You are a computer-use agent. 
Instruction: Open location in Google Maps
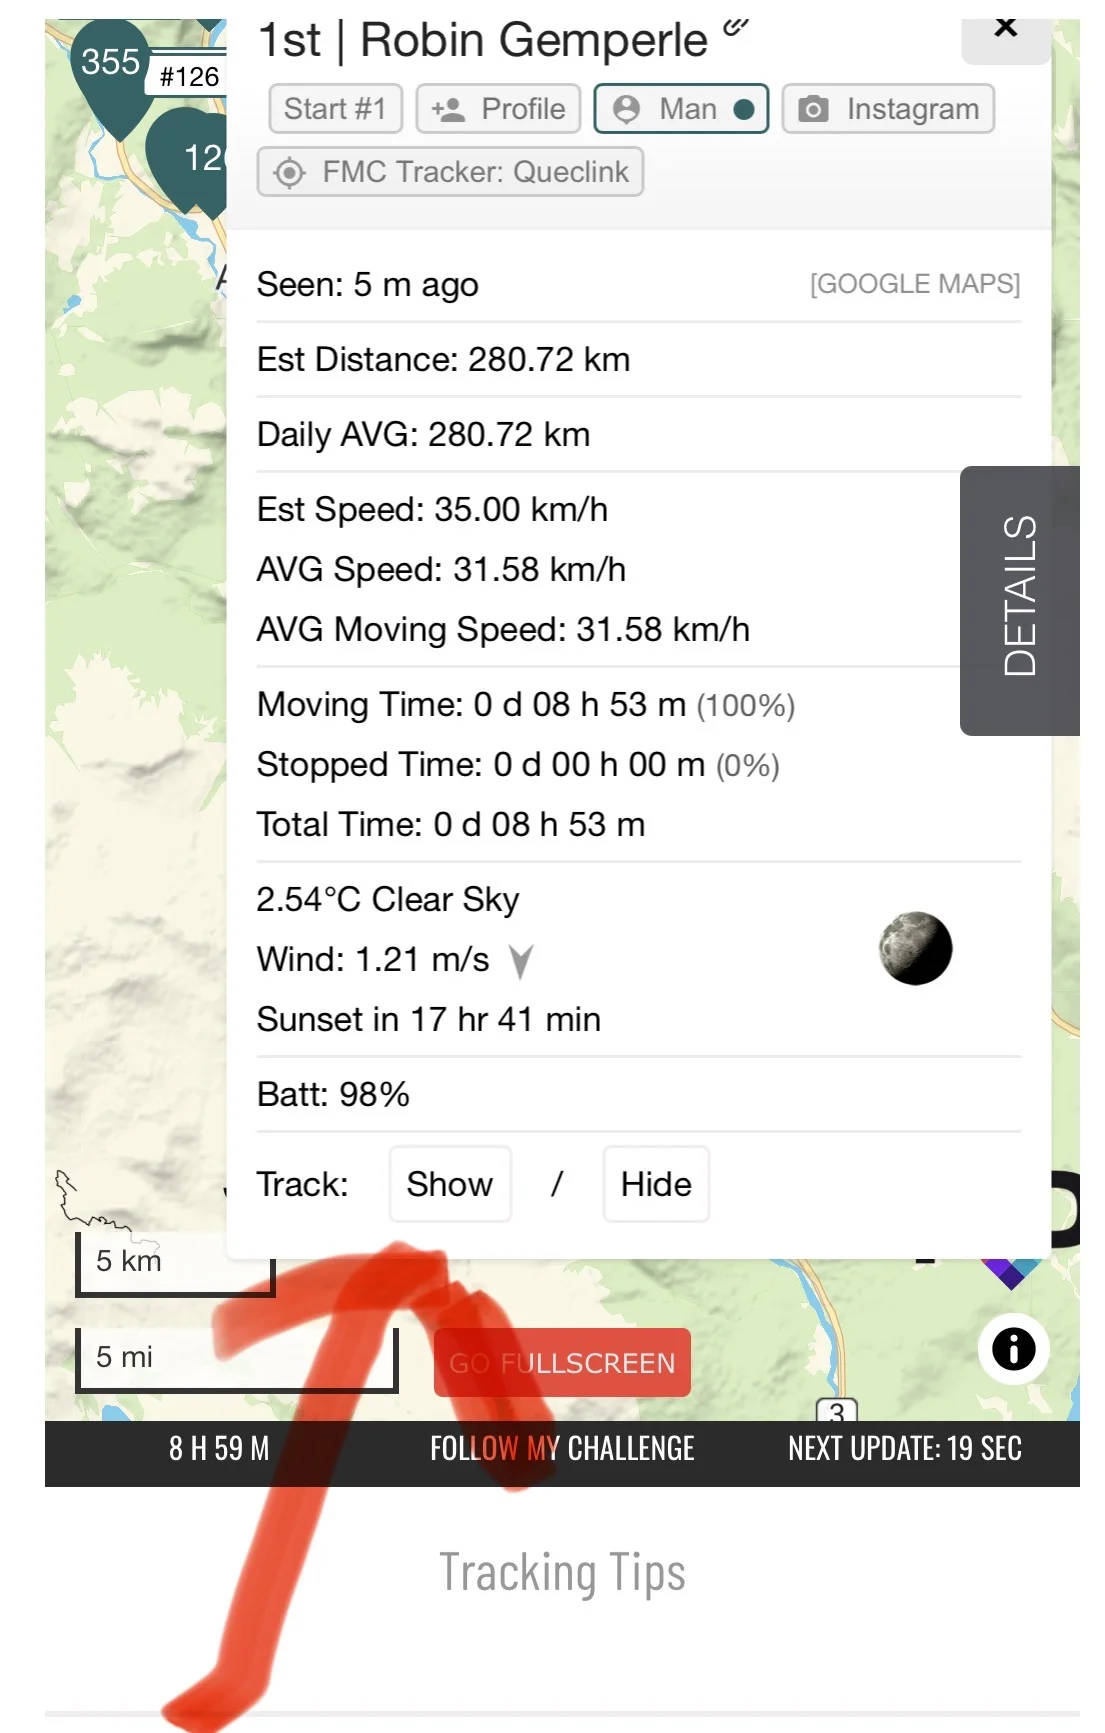[x=915, y=284]
